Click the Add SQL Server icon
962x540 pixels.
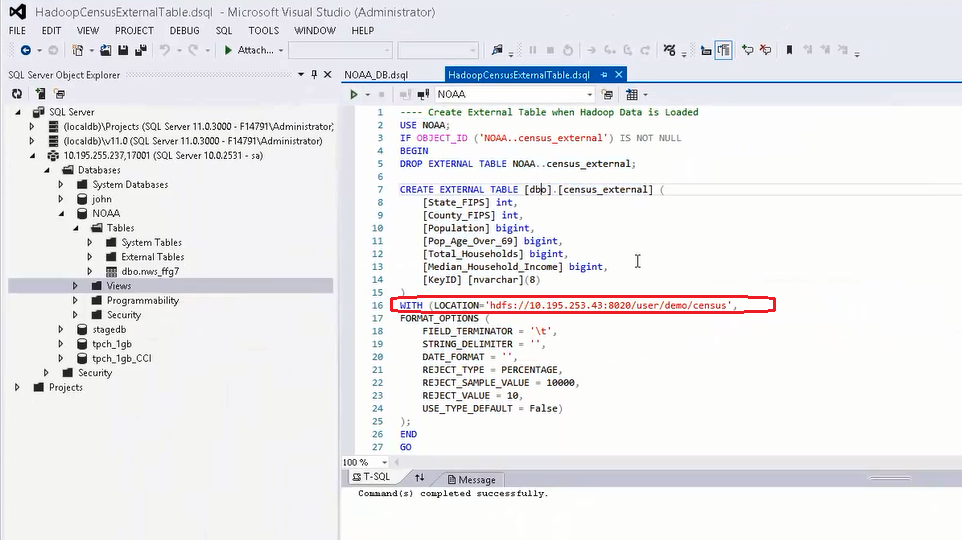click(40, 94)
